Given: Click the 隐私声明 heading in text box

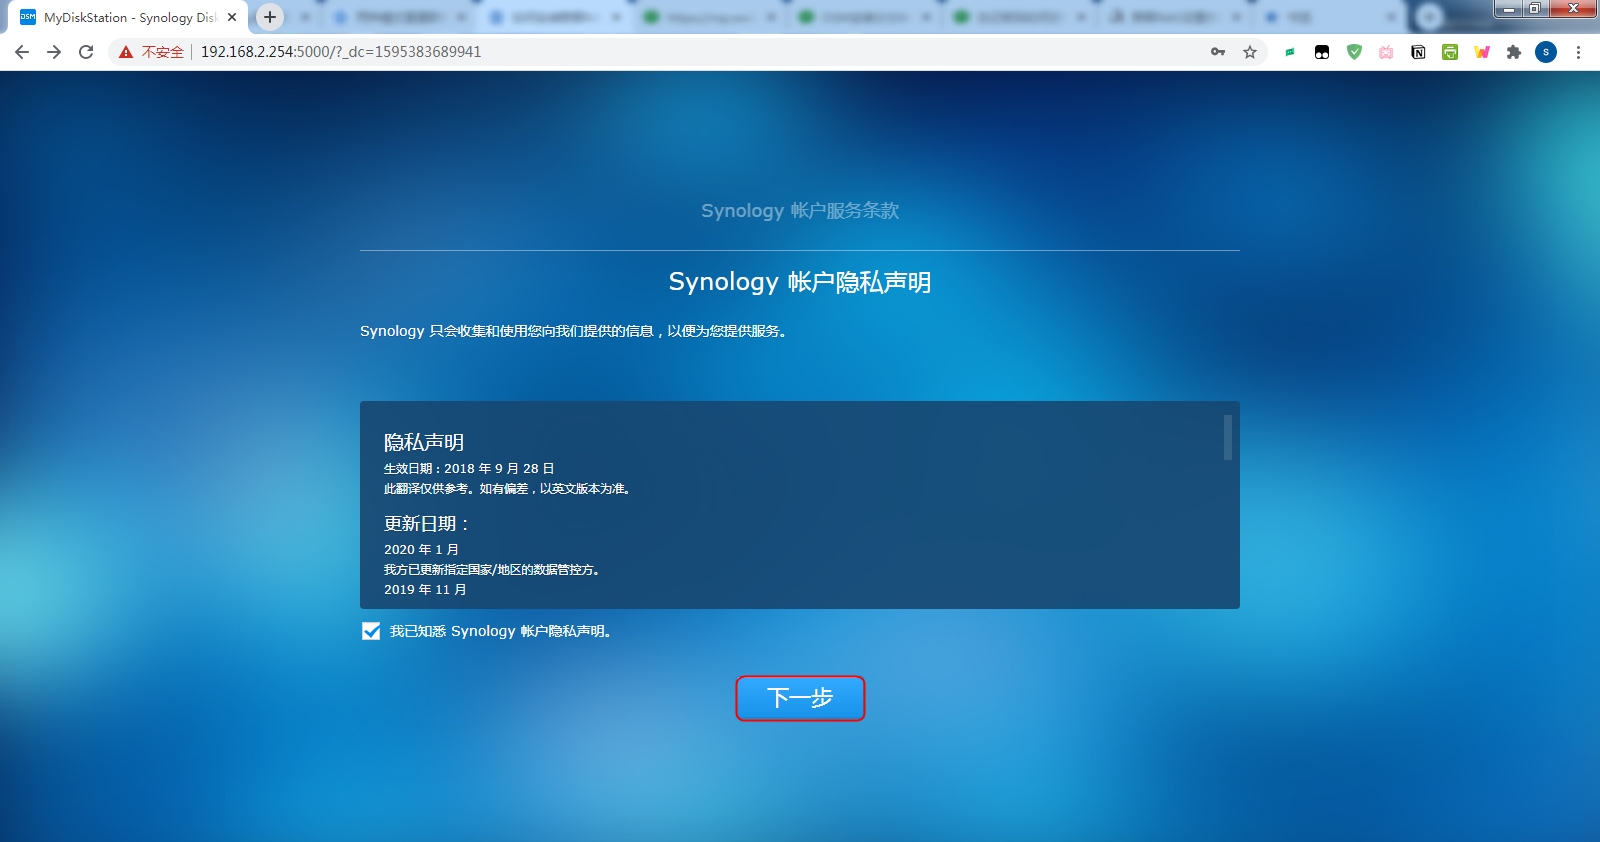Looking at the screenshot, I should [424, 442].
